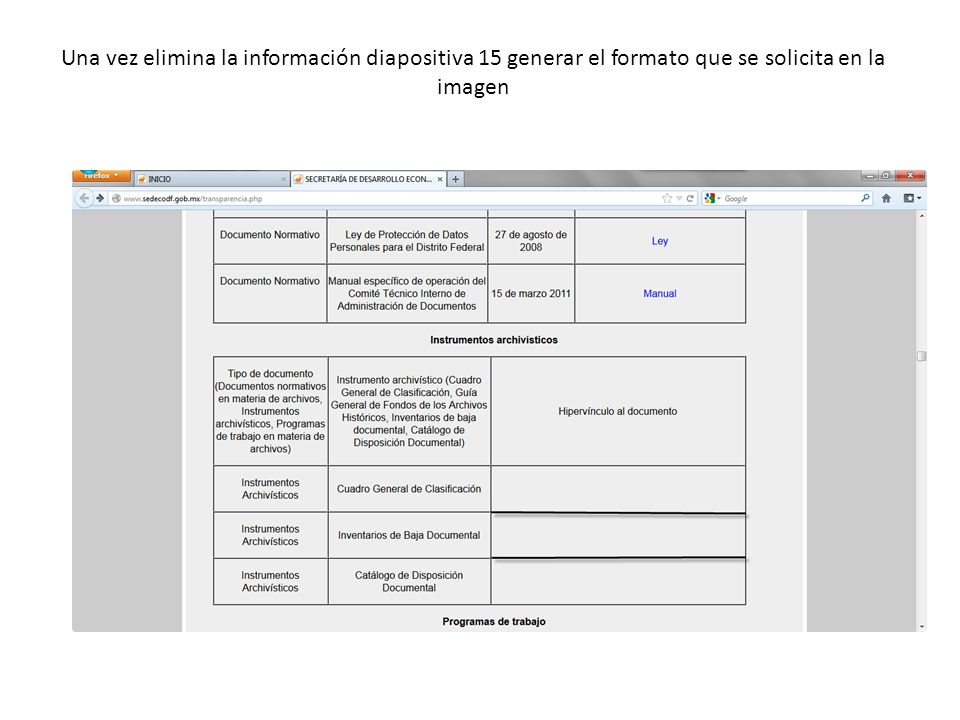Click the slide title 'Una vez elimina la información...'
This screenshot has height=720, width=960.
click(x=473, y=72)
